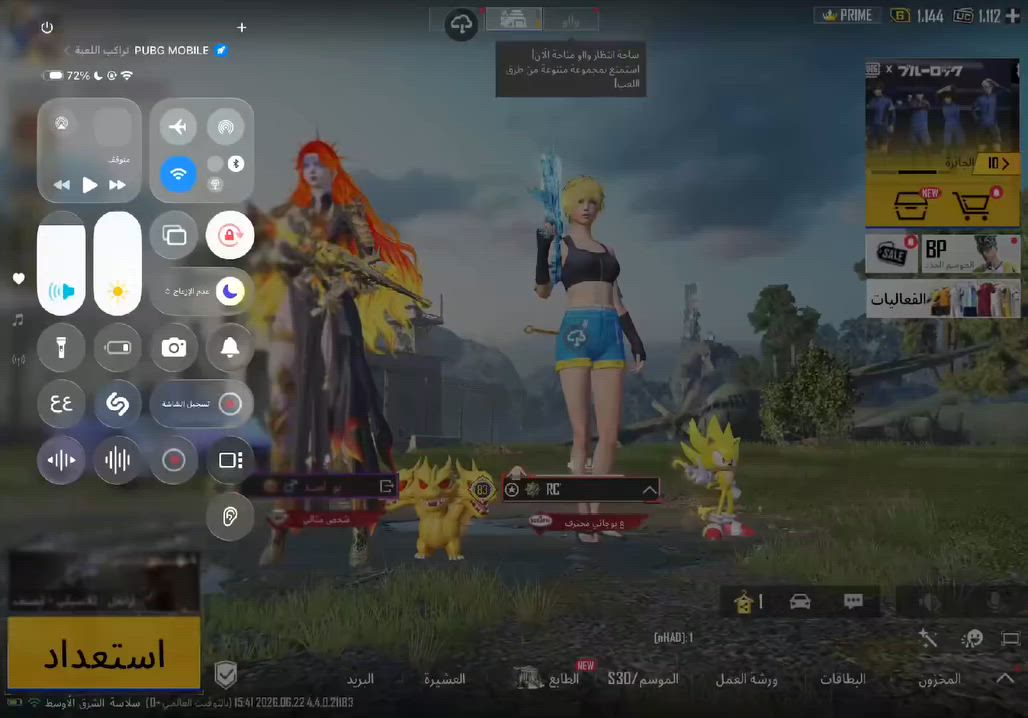Open الموسم S30 season menu

642,679
